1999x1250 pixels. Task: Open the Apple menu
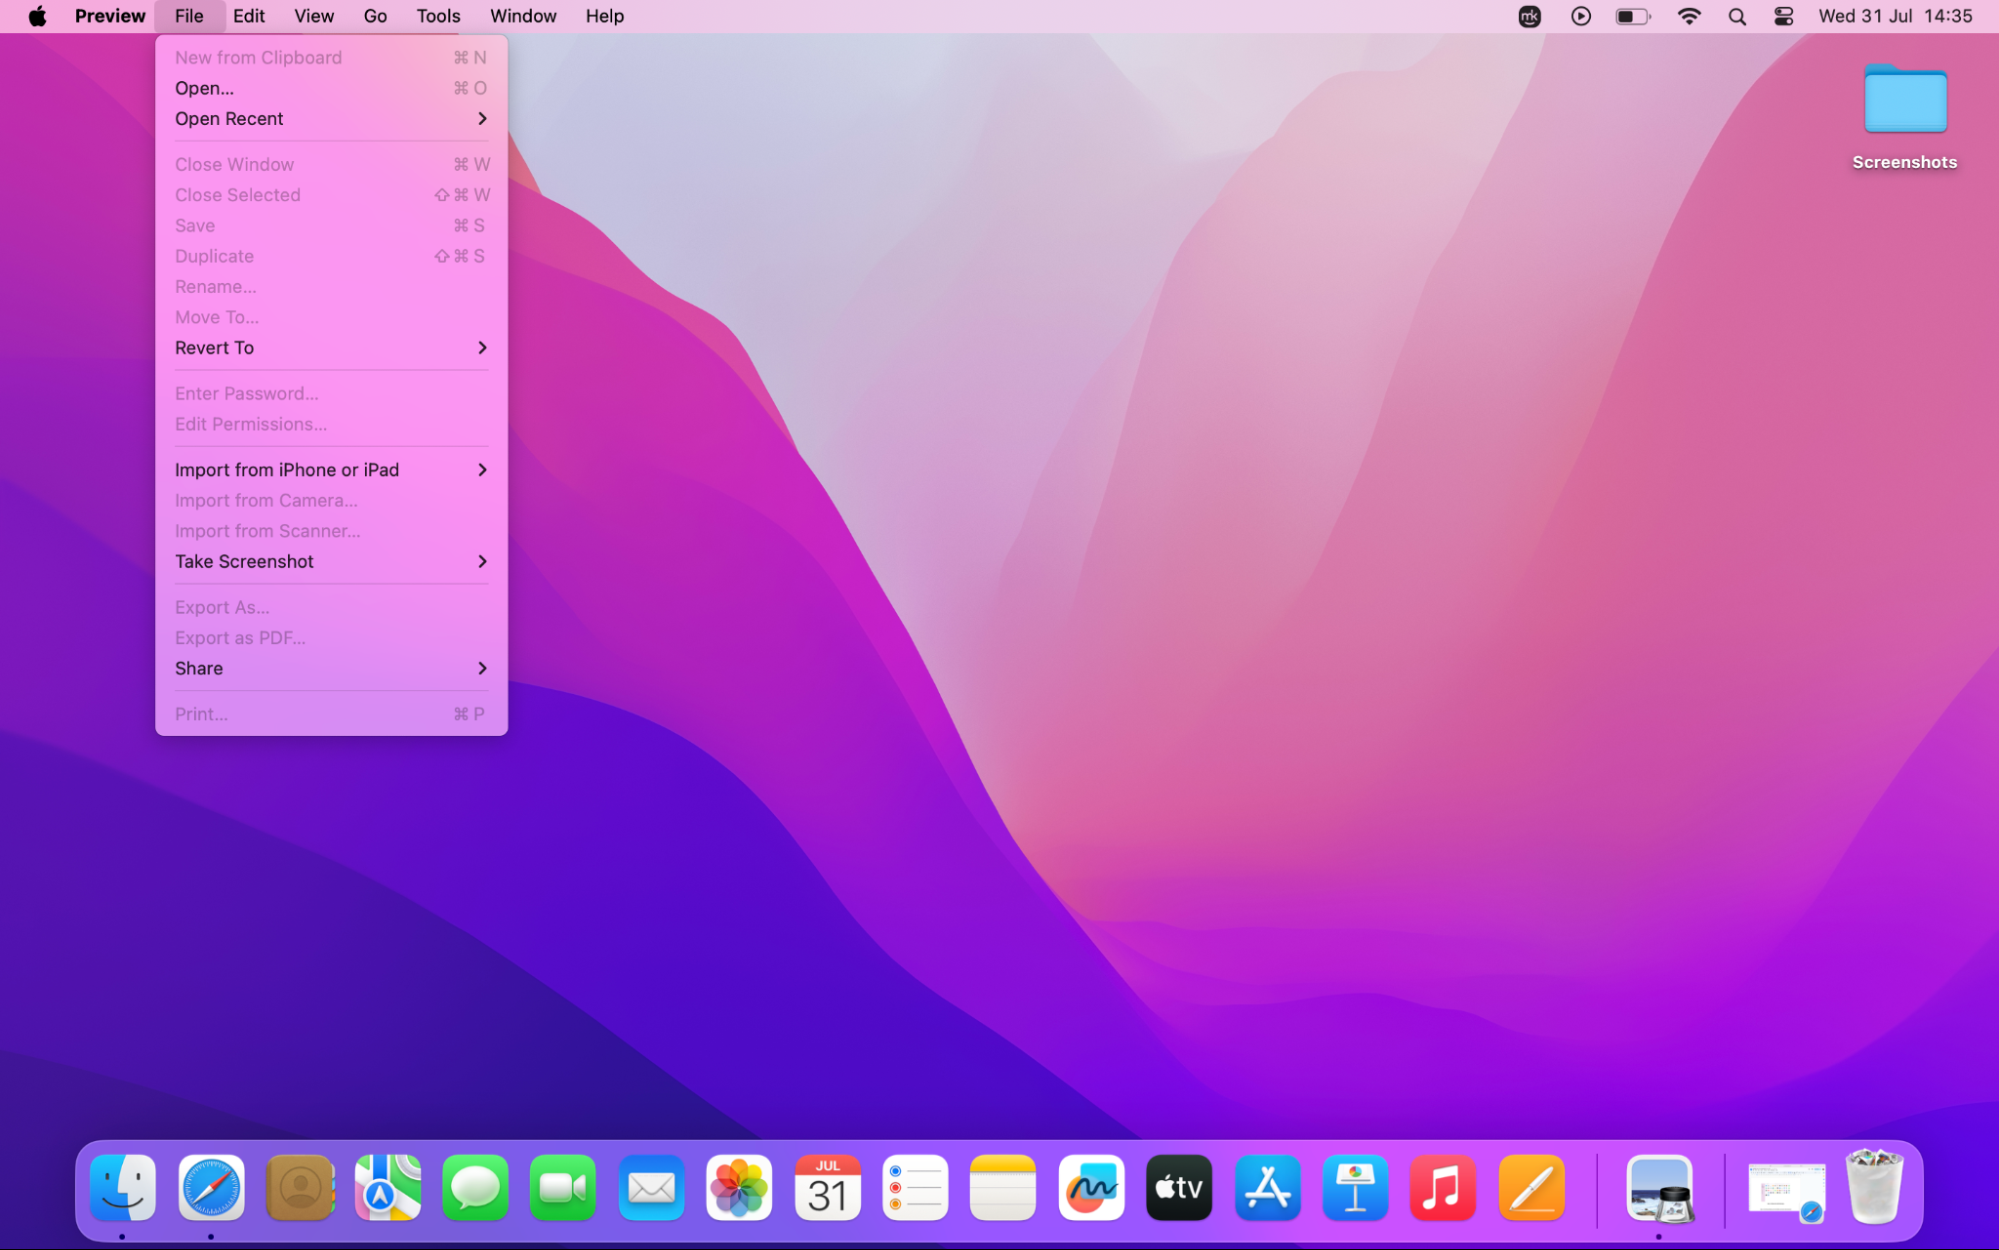pyautogui.click(x=37, y=16)
